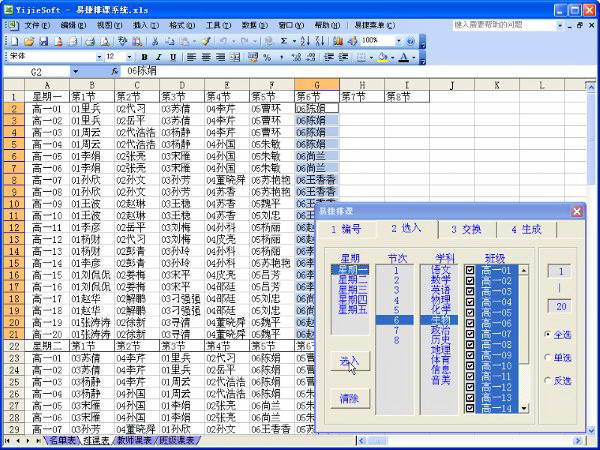Click the 选入 button
The width and height of the screenshot is (600, 450).
pyautogui.click(x=348, y=361)
